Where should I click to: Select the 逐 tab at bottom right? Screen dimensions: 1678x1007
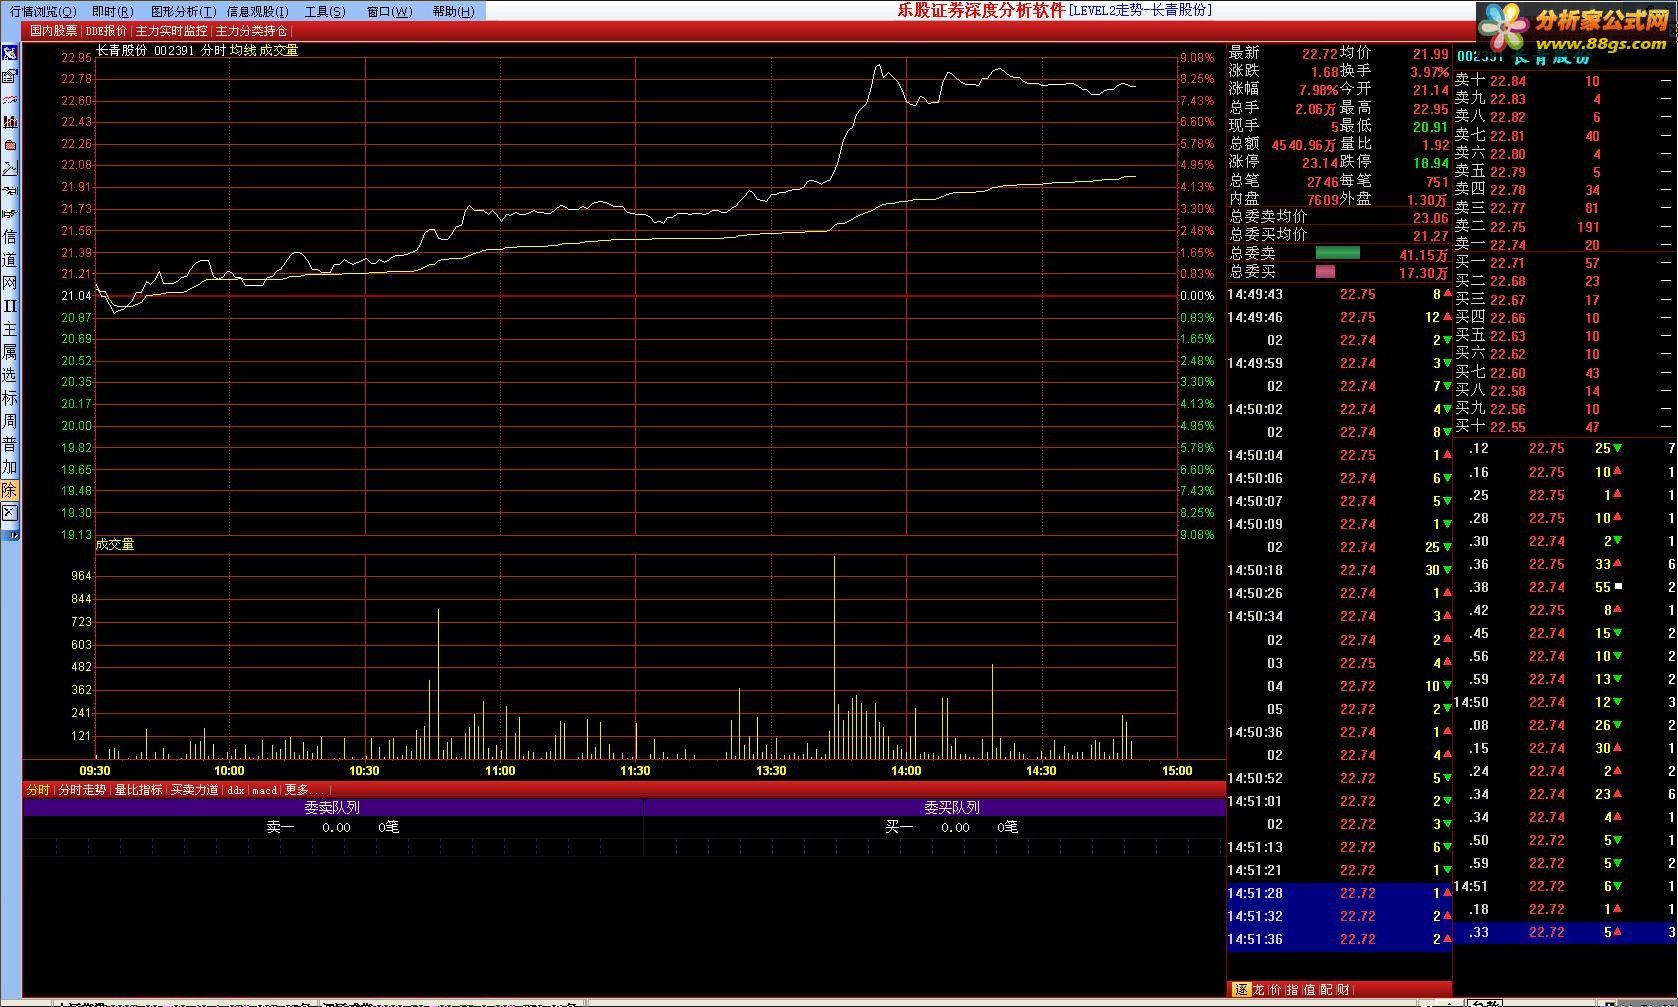click(x=1241, y=990)
